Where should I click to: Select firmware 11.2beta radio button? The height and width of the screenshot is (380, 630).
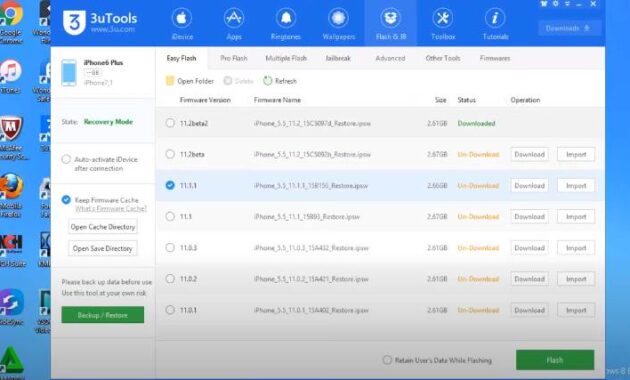point(170,154)
